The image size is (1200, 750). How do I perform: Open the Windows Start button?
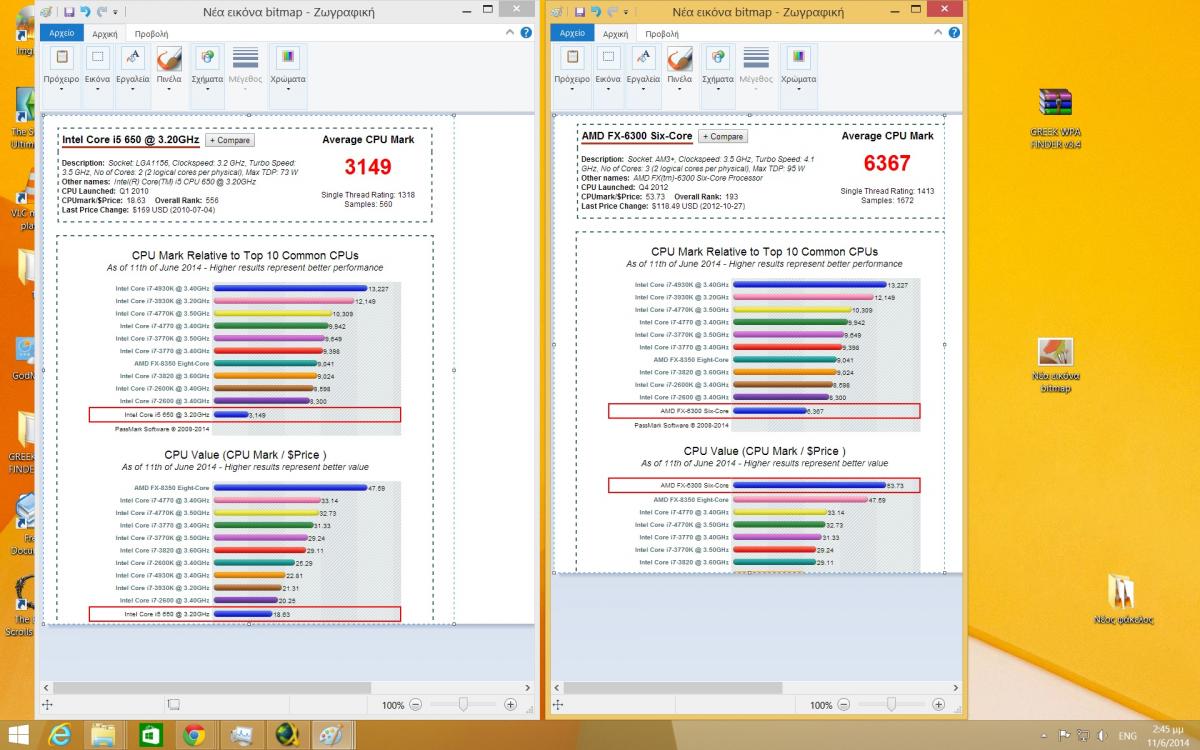click(x=19, y=735)
